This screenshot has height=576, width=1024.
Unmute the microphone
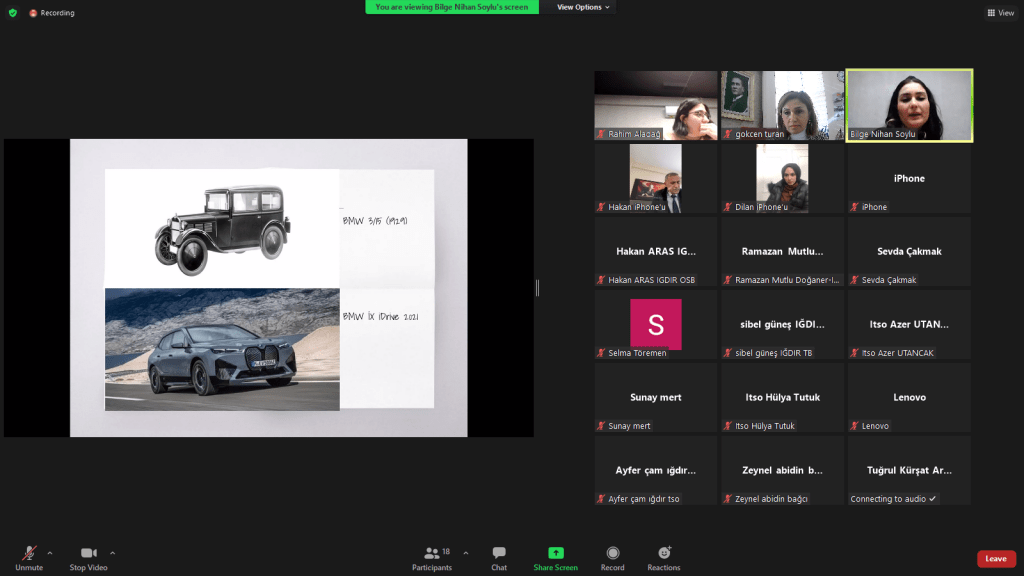29,556
